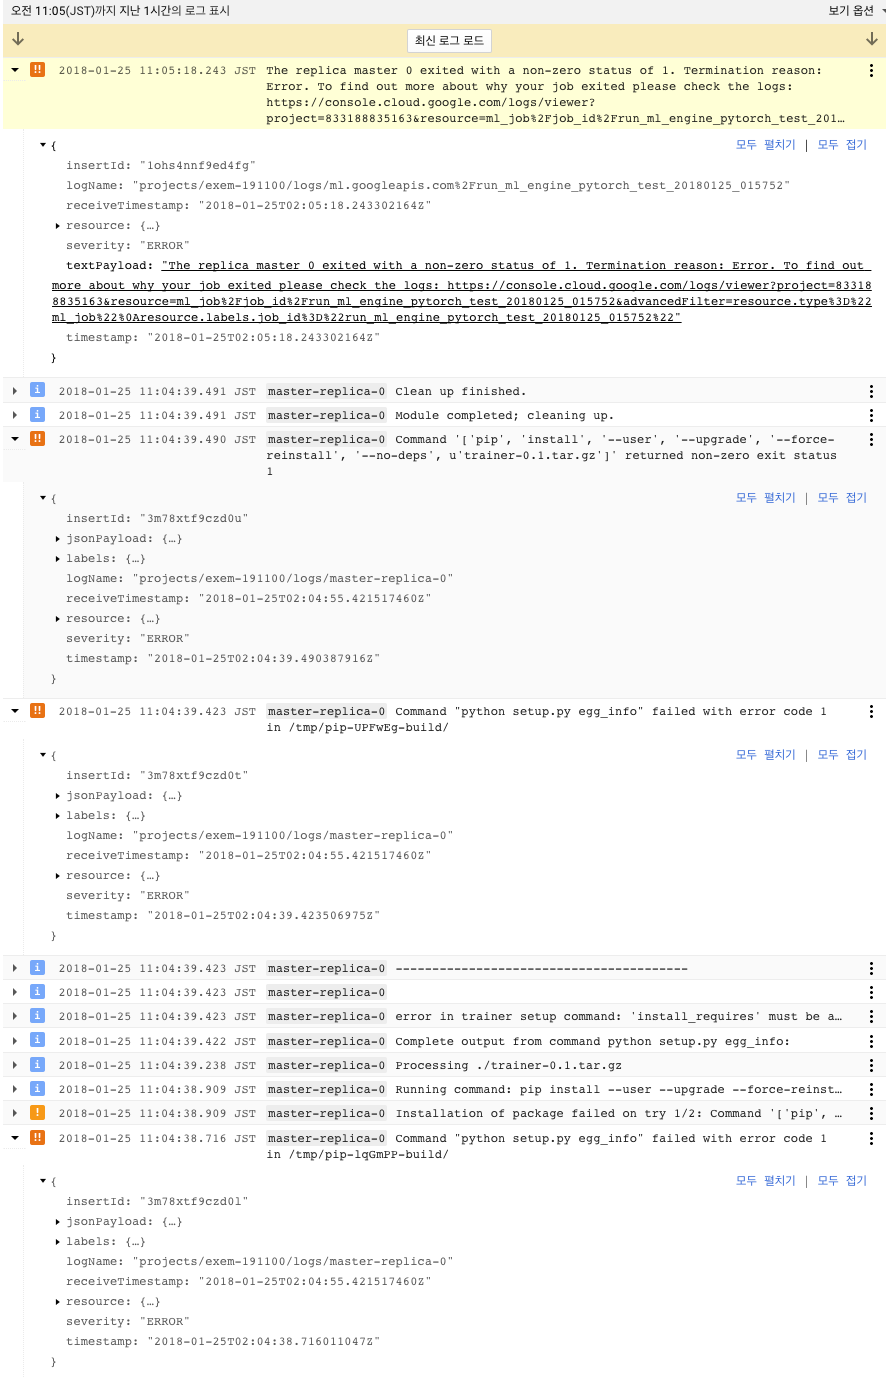Open the three-dot menu for 'Processing ./trainer-0.1.tar.gz'
Viewport: 886px width, 1377px height.
pos(871,1065)
